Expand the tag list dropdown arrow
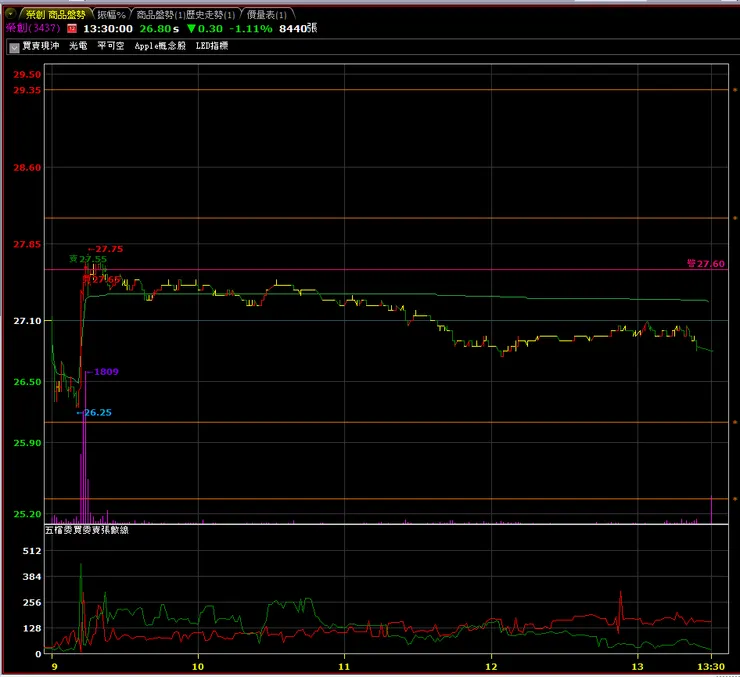The width and height of the screenshot is (740, 677). 14,47
